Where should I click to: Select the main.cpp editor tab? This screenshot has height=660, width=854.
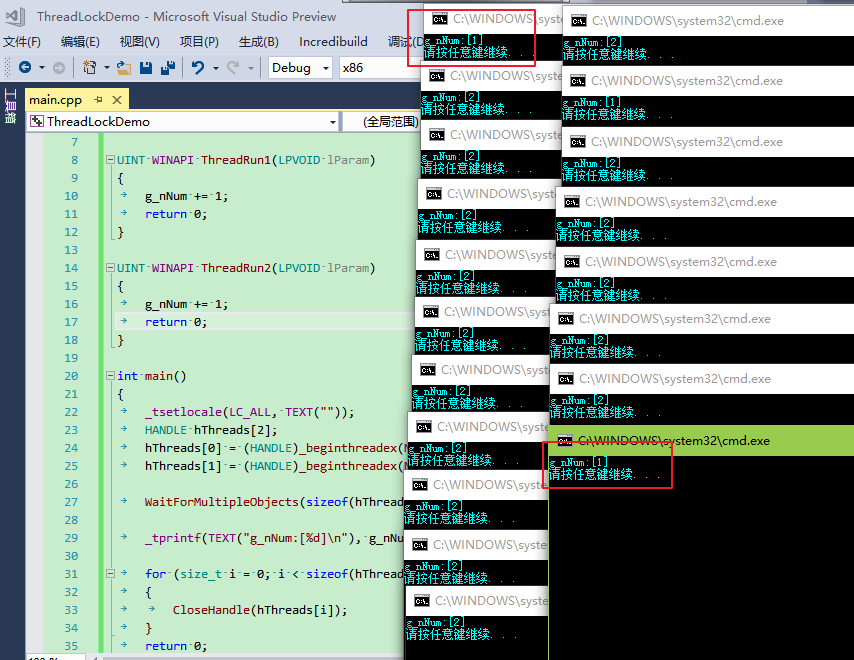[x=55, y=100]
